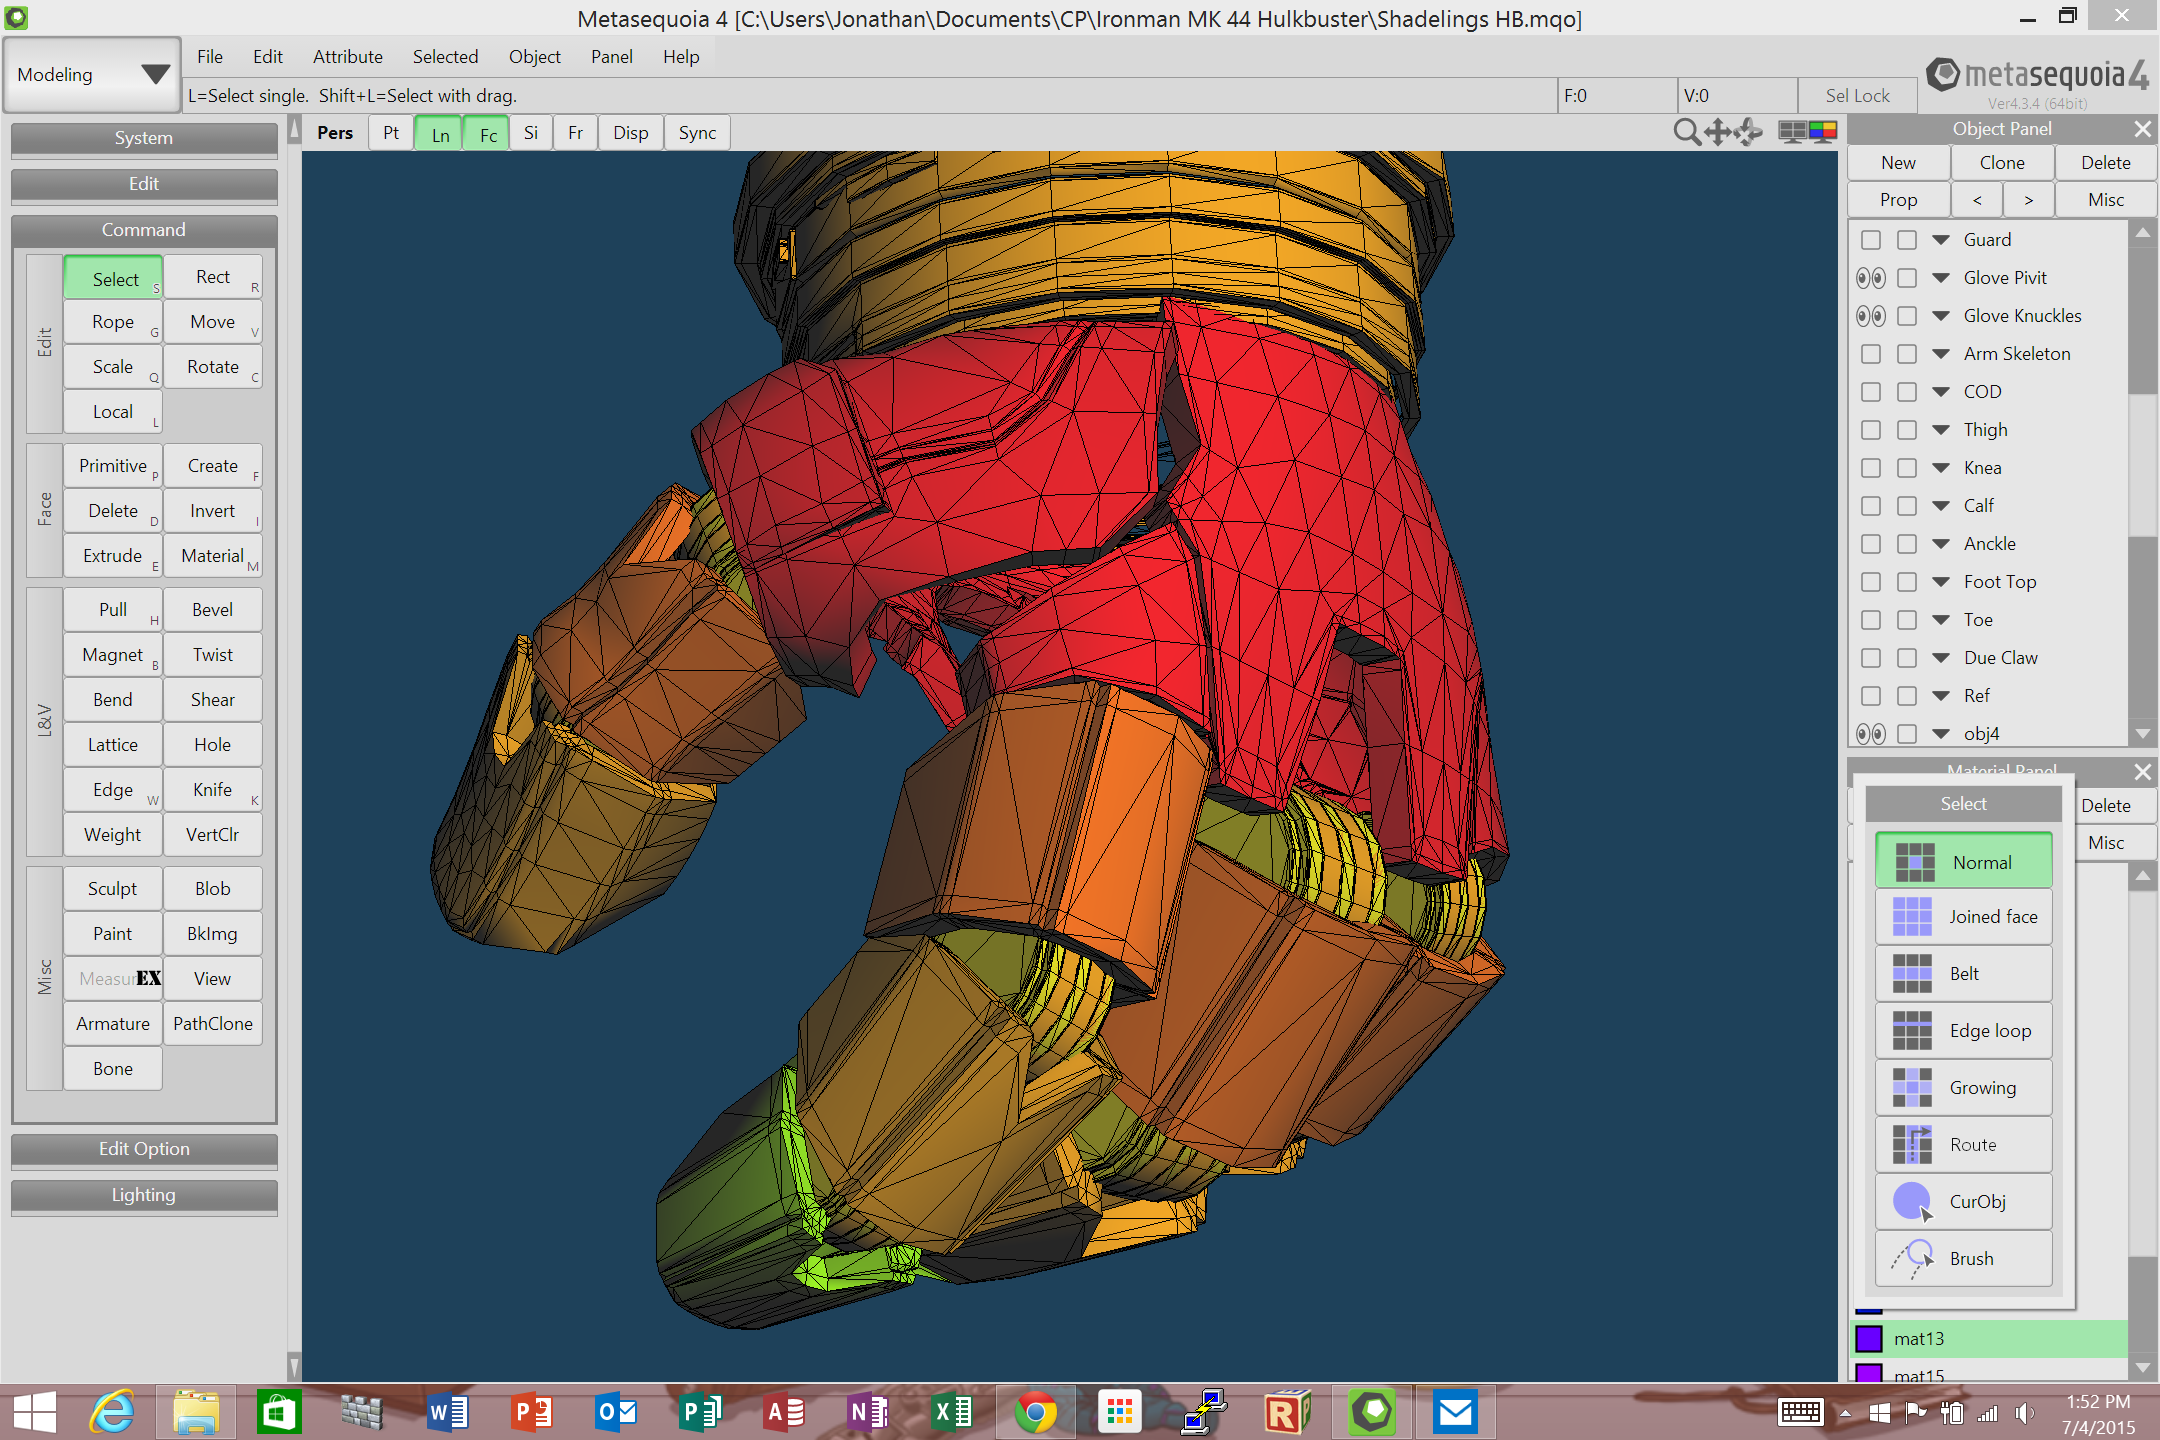Open Google Chrome from taskbar

click(x=1036, y=1412)
